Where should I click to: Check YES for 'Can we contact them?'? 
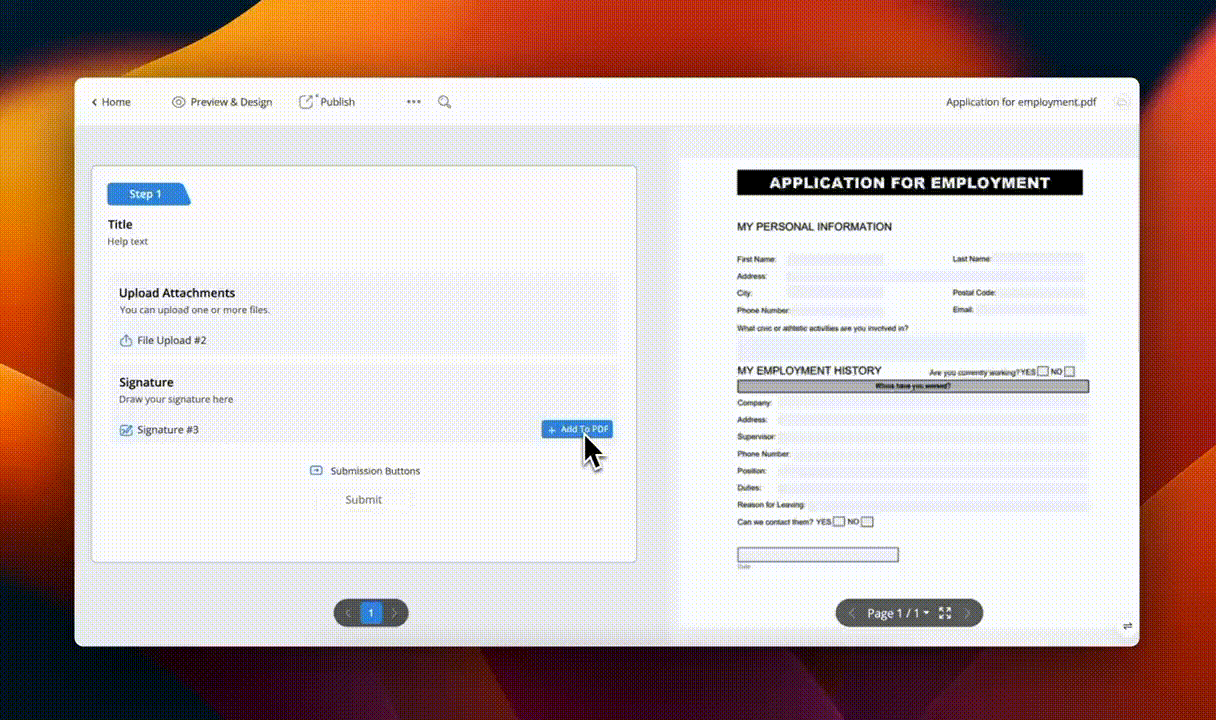[x=839, y=522]
